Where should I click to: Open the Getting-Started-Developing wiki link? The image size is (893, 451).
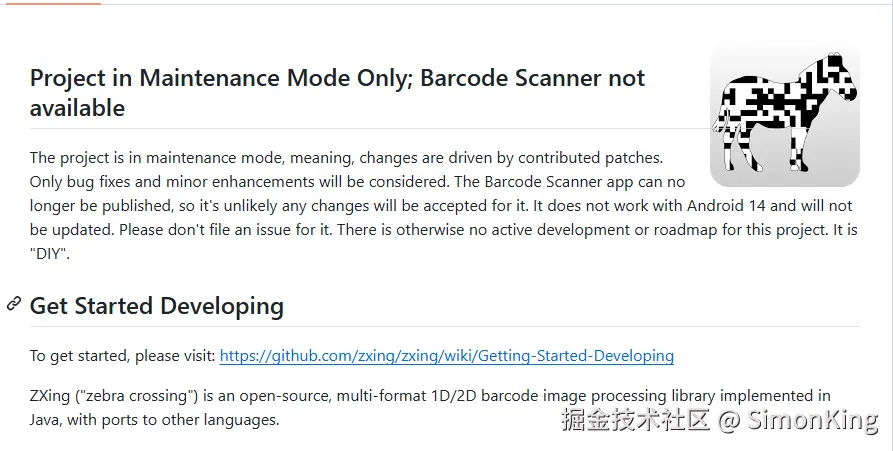(446, 355)
